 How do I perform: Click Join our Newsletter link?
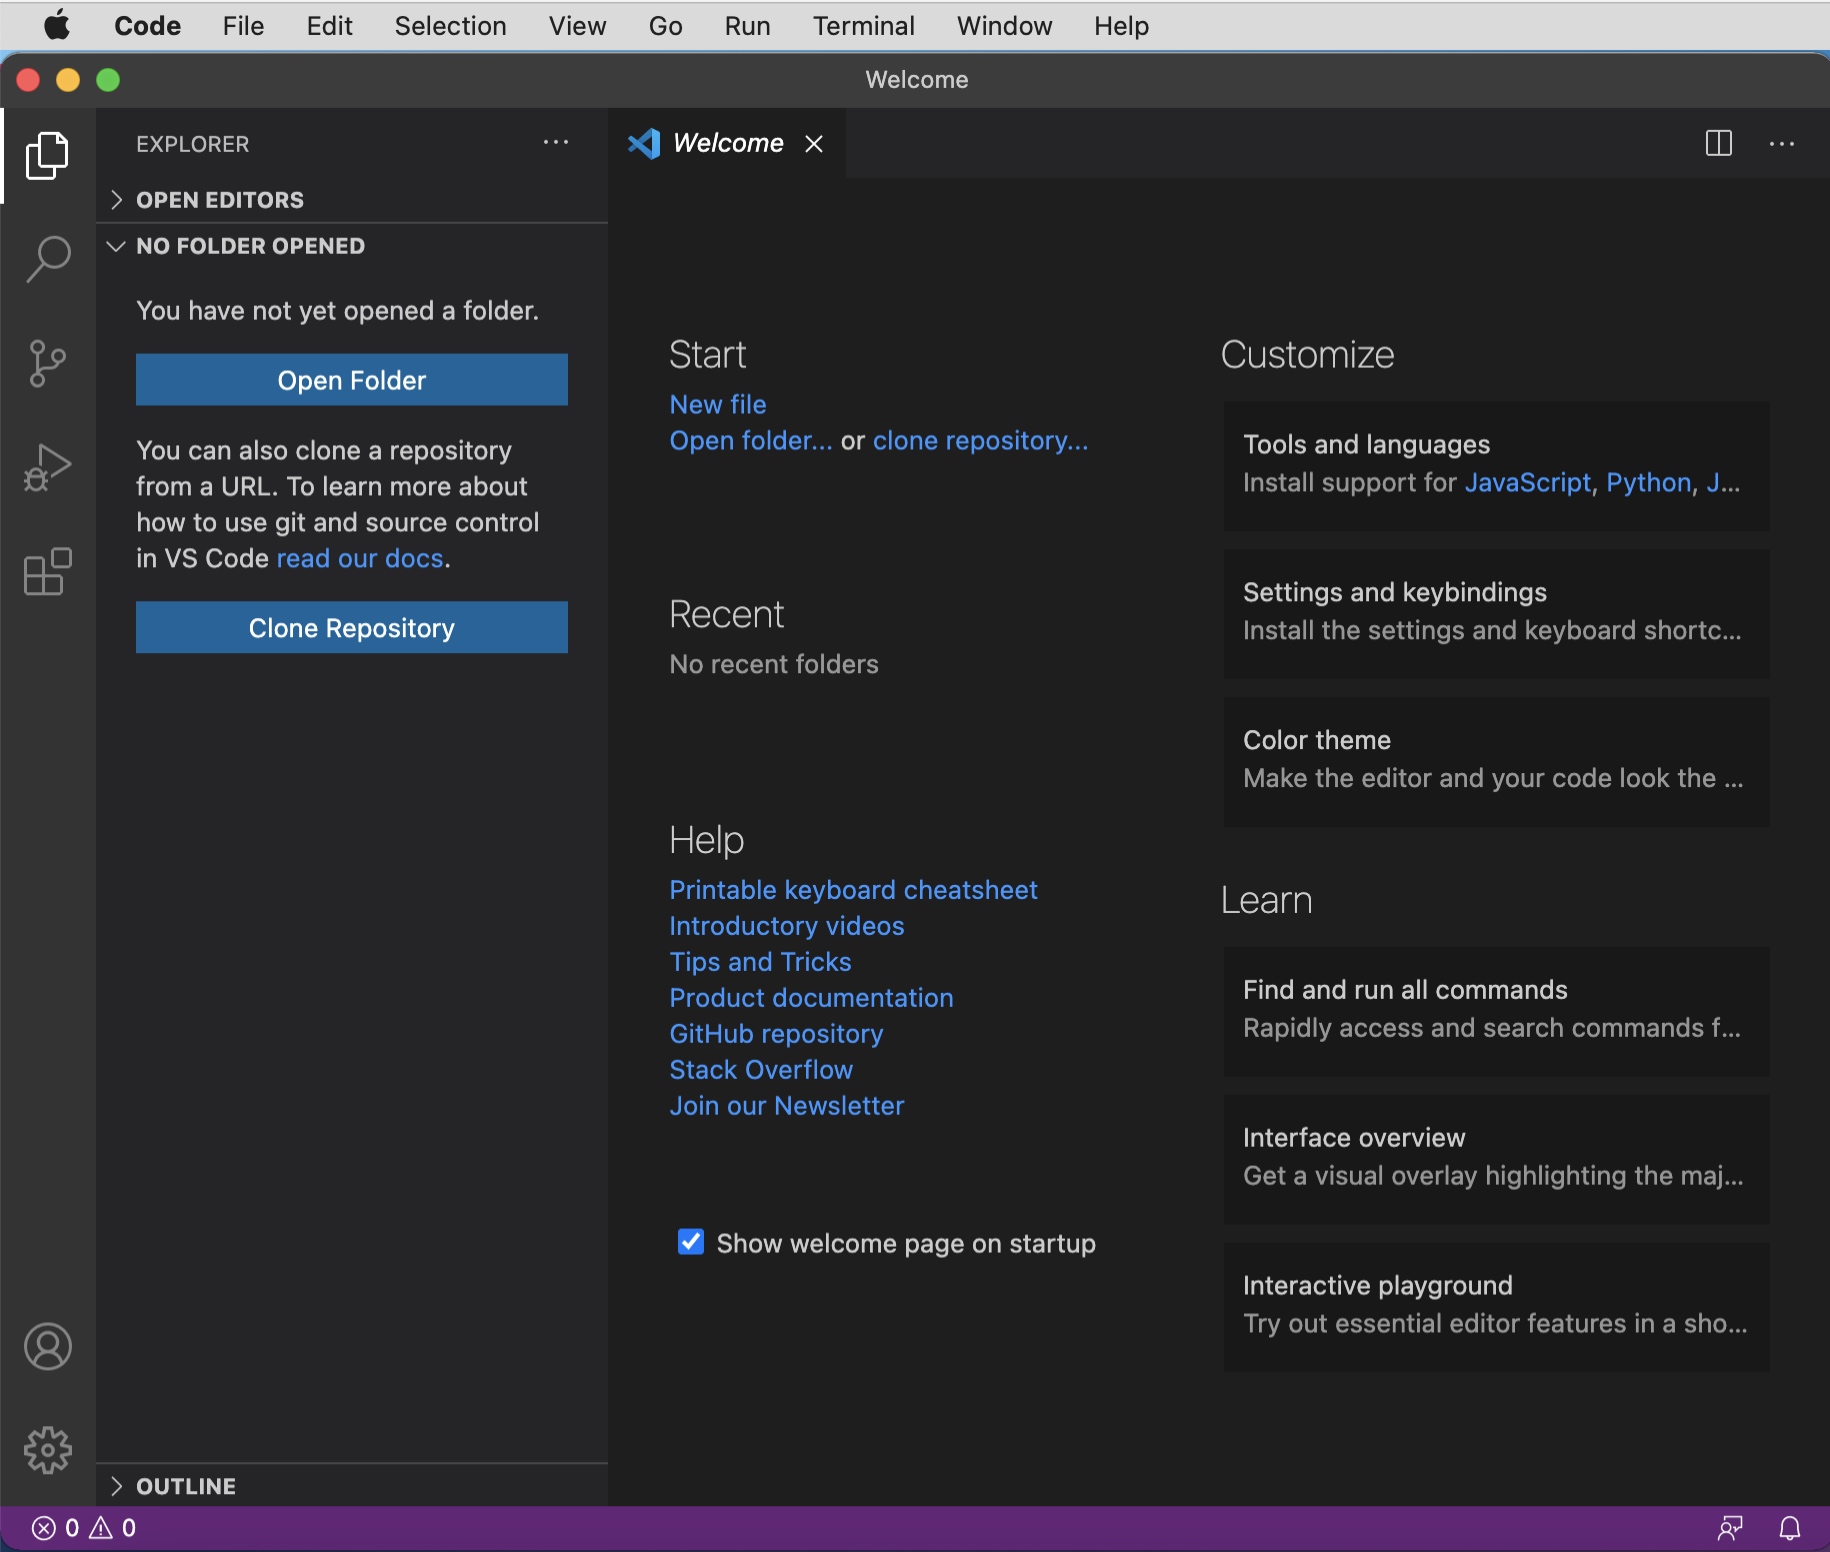coord(787,1106)
